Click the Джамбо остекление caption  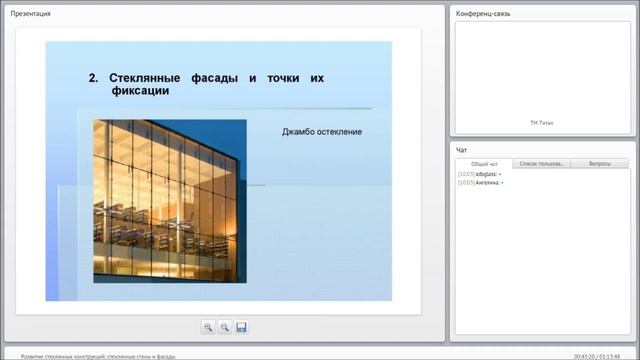pyautogui.click(x=322, y=132)
